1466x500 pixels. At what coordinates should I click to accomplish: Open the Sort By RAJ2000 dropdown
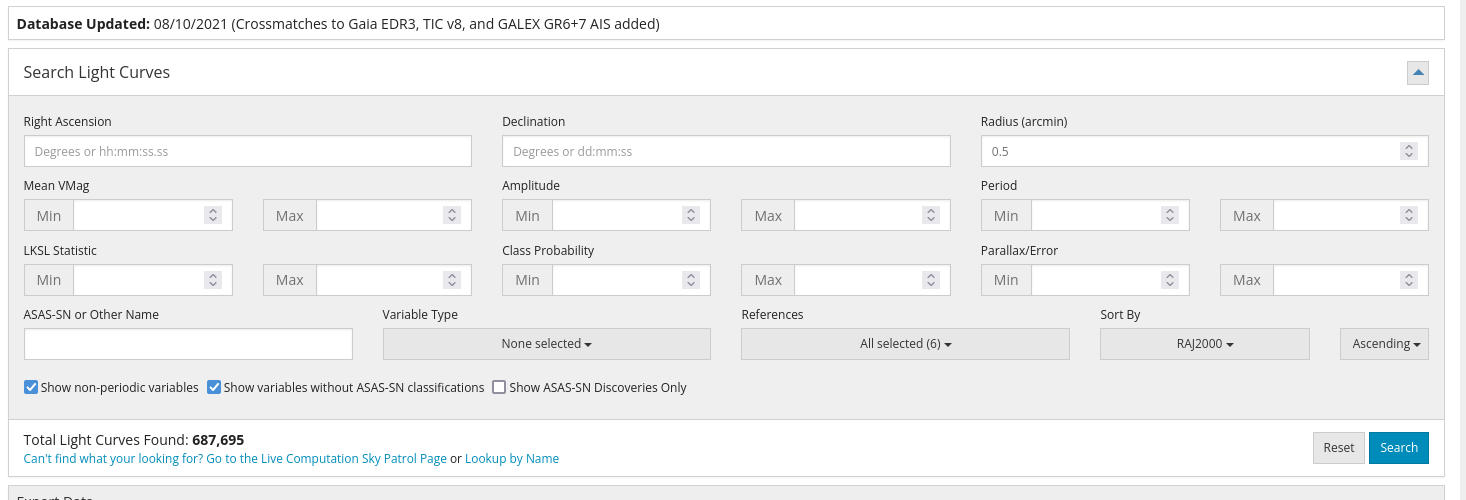(x=1204, y=344)
